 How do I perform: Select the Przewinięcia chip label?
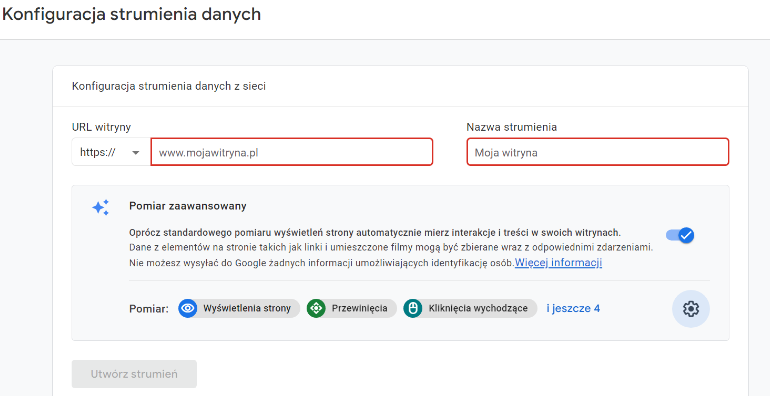[x=359, y=309]
